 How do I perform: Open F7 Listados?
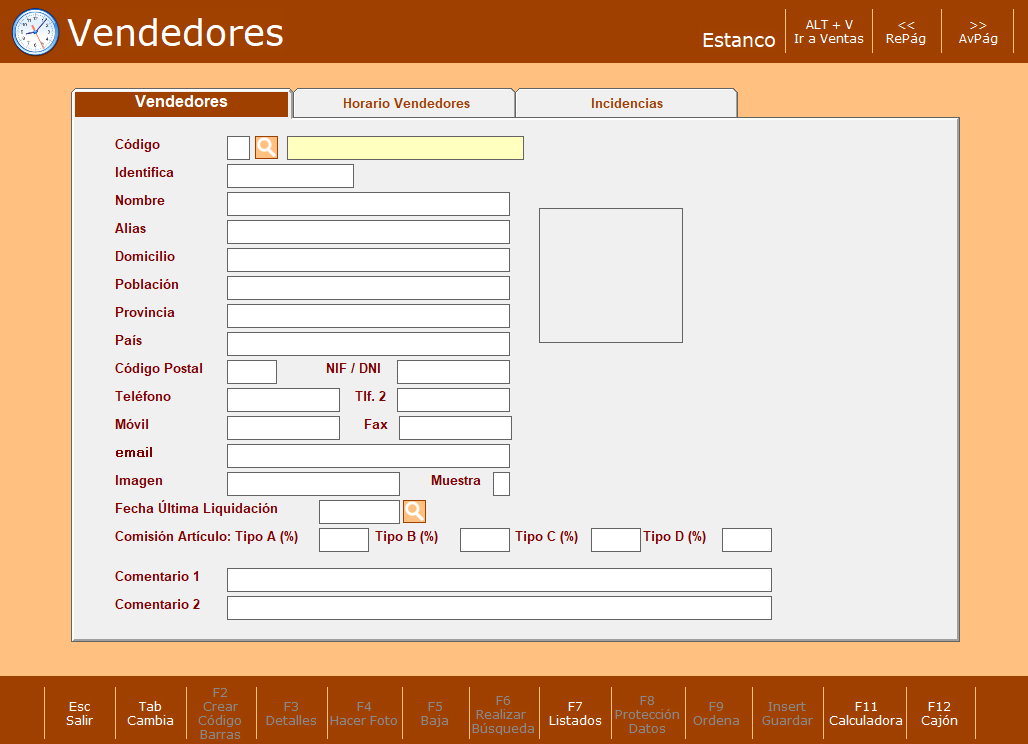coord(575,713)
